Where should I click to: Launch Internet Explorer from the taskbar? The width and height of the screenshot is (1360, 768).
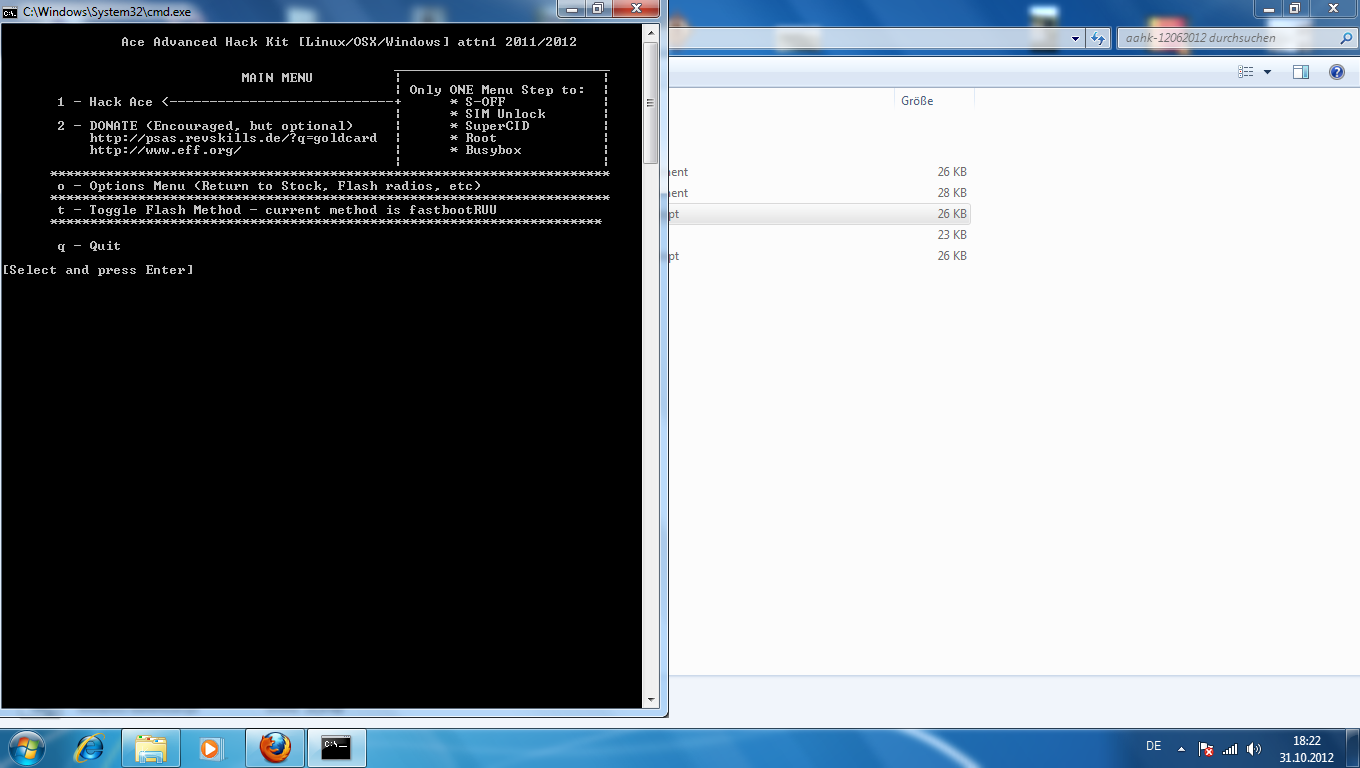(x=90, y=748)
